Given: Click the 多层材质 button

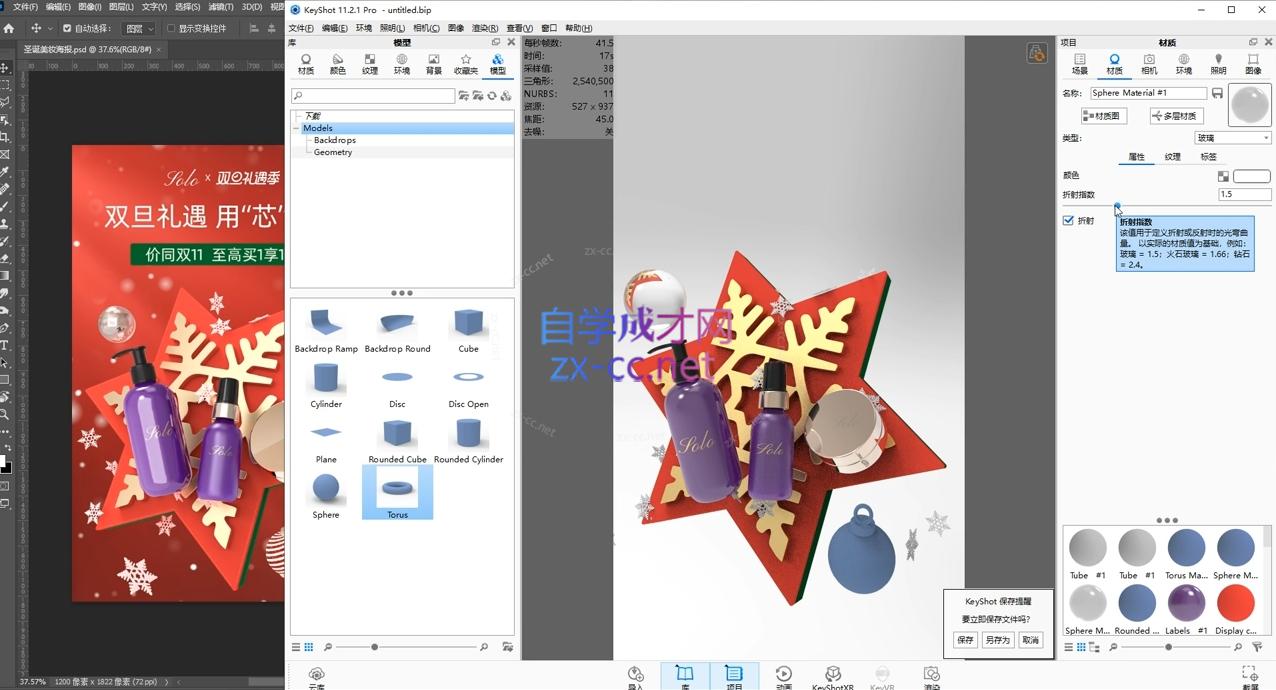Looking at the screenshot, I should pyautogui.click(x=1176, y=116).
